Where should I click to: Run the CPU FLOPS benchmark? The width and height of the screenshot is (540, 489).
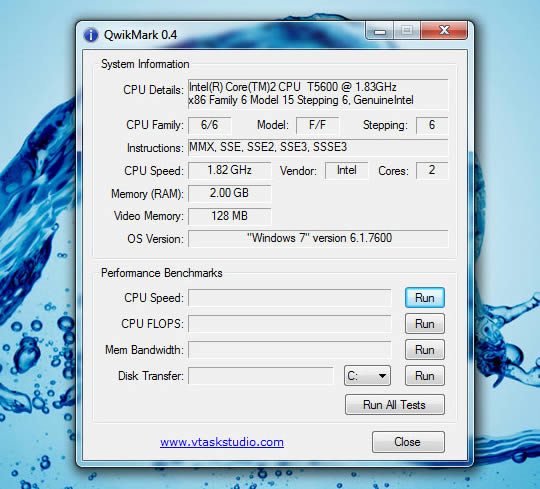tap(425, 324)
